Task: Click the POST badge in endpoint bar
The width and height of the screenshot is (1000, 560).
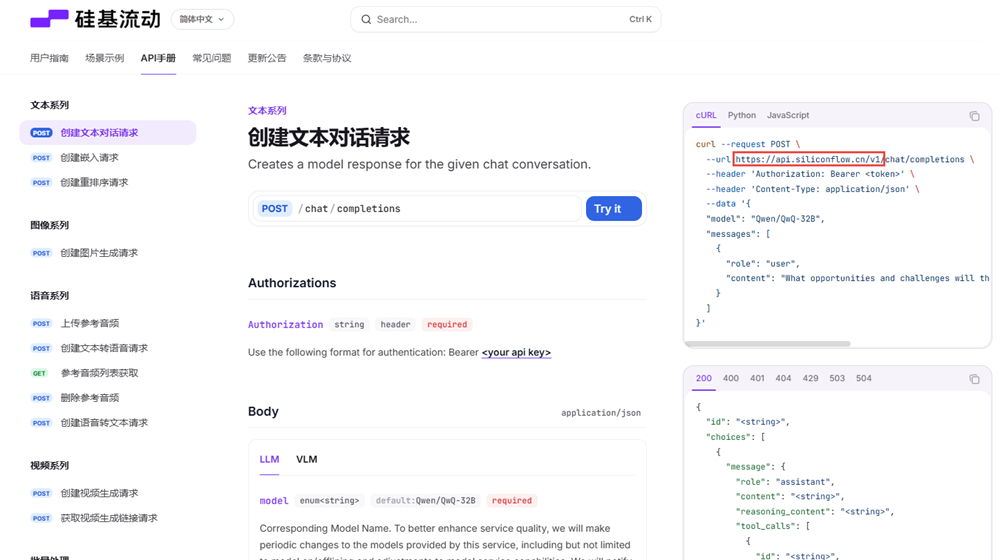Action: (x=274, y=209)
